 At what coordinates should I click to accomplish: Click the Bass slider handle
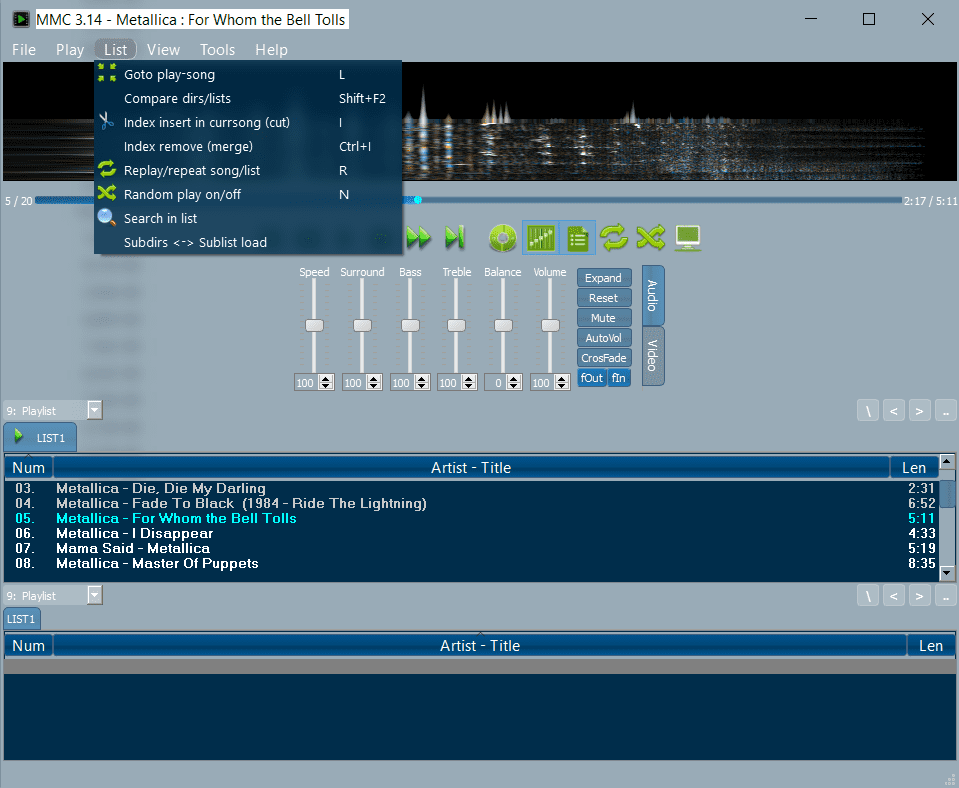click(x=410, y=325)
